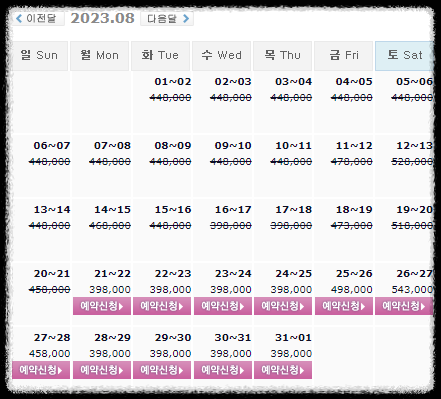Click the struck-through 458,000 under 20~21
441x399 pixels.
(49, 289)
